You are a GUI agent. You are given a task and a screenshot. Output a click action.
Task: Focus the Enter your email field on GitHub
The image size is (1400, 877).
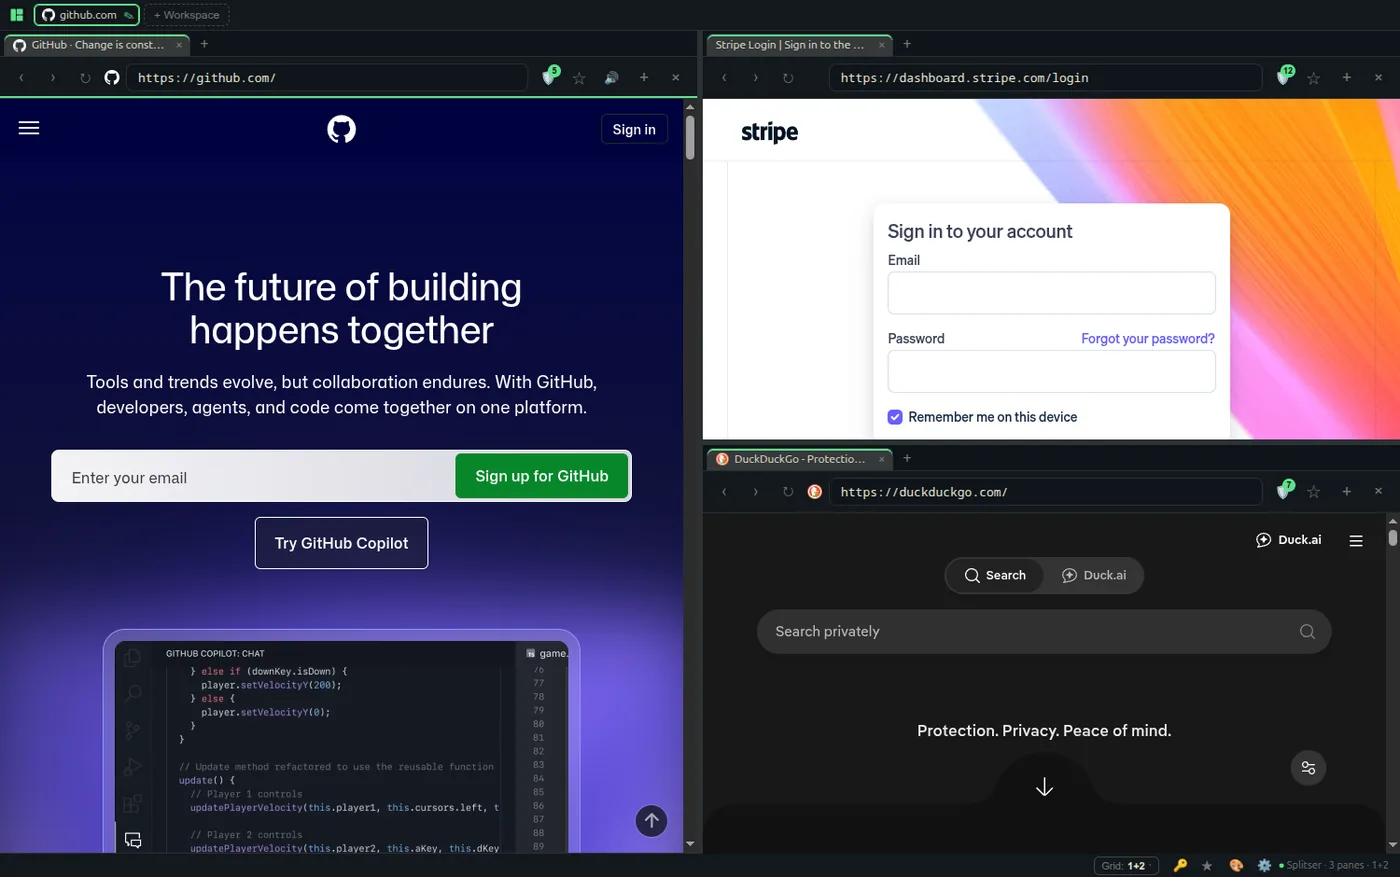[254, 477]
